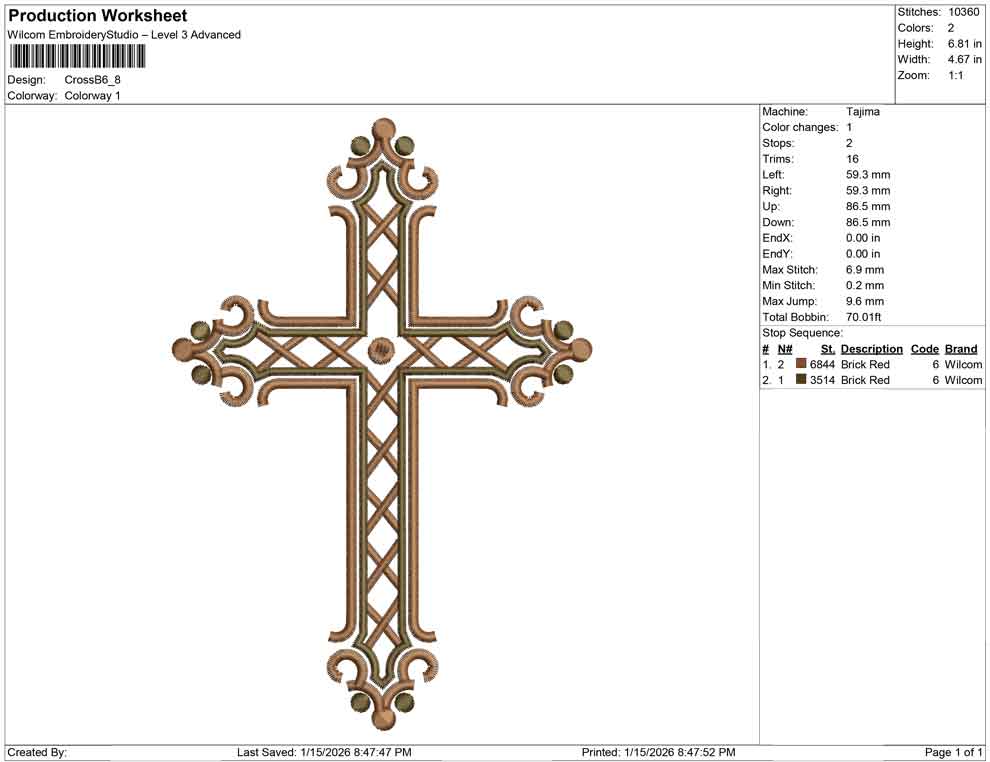Viewport: 990px width, 762px height.
Task: Click the Wilcom brand entry in row 1
Action: tap(961, 364)
